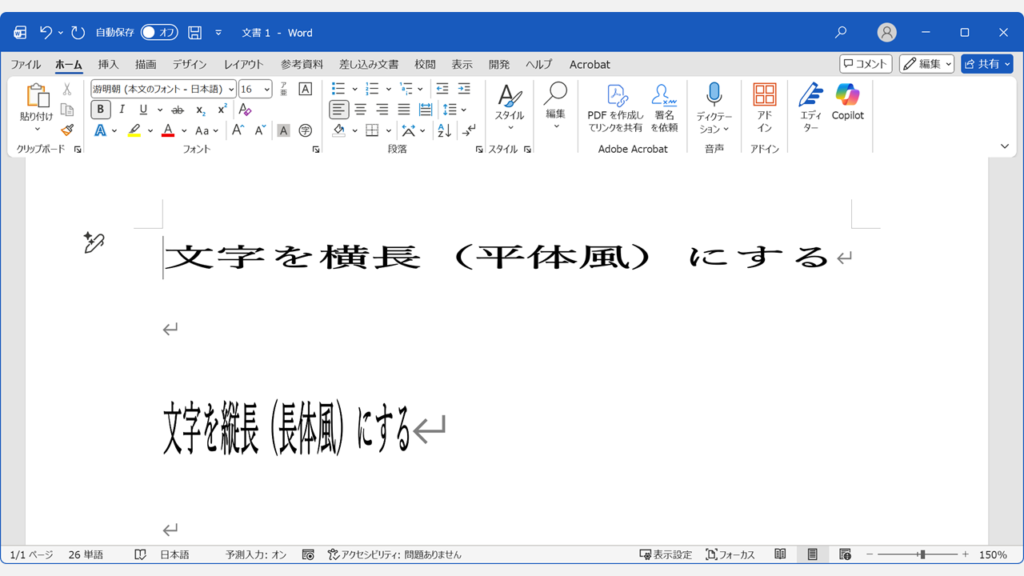Toggle Bold formatting off
The height and width of the screenshot is (576, 1024).
click(x=99, y=109)
